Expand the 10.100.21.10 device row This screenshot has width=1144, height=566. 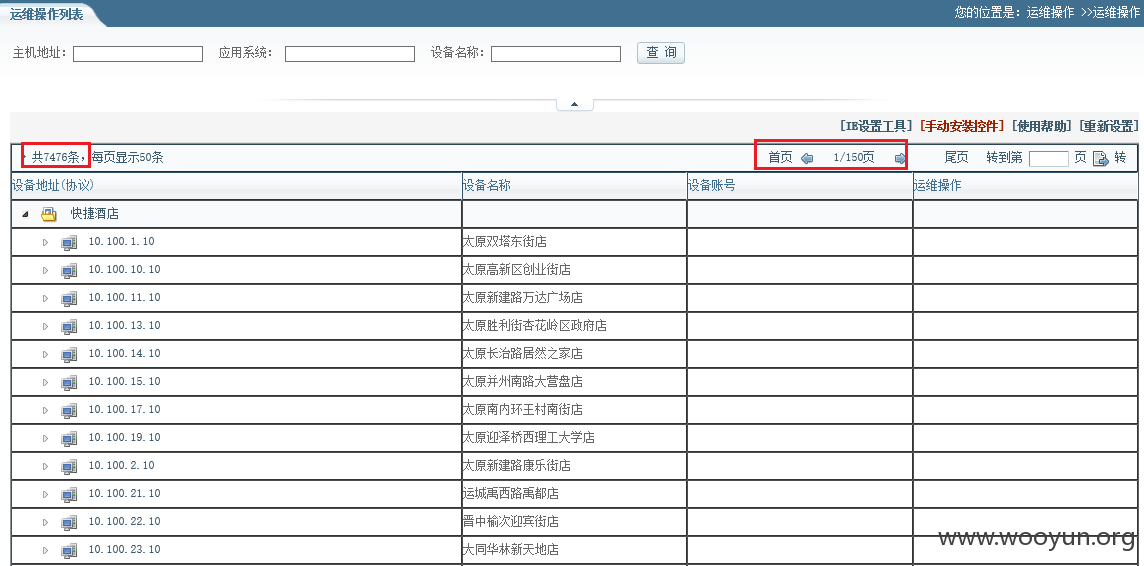coord(45,495)
